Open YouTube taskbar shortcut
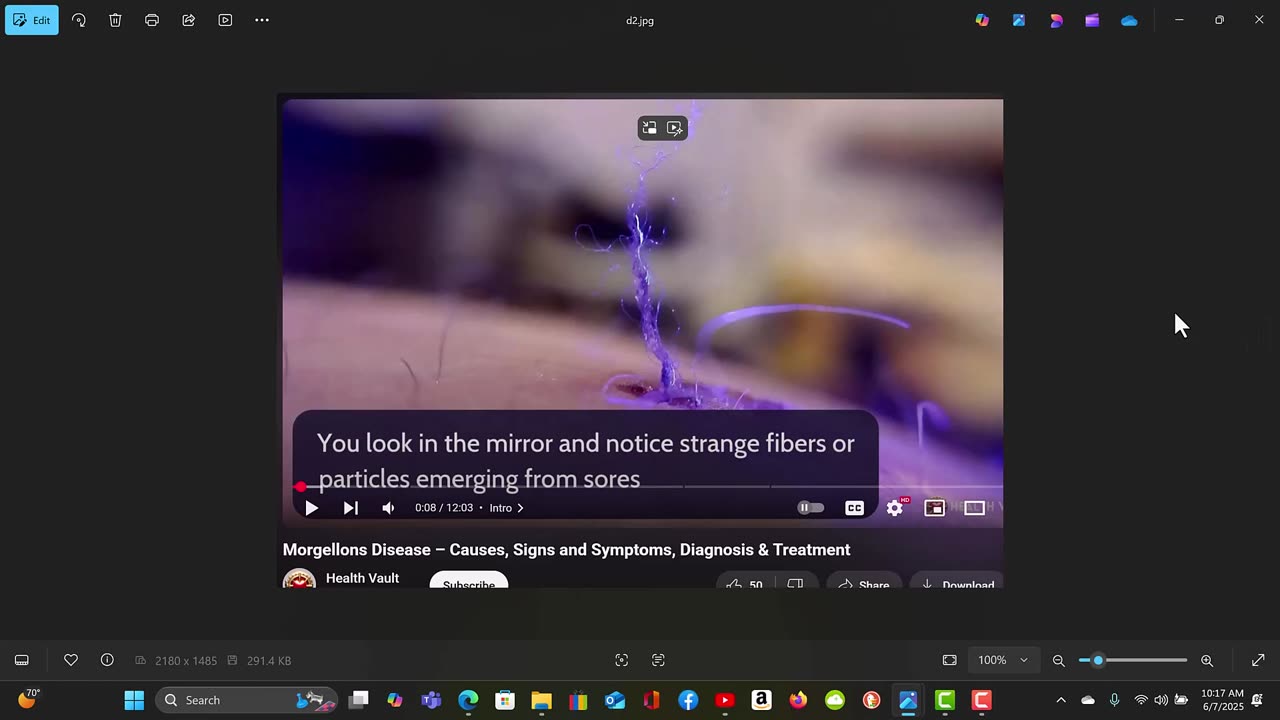Screen dimensions: 1280x720 click(725, 700)
